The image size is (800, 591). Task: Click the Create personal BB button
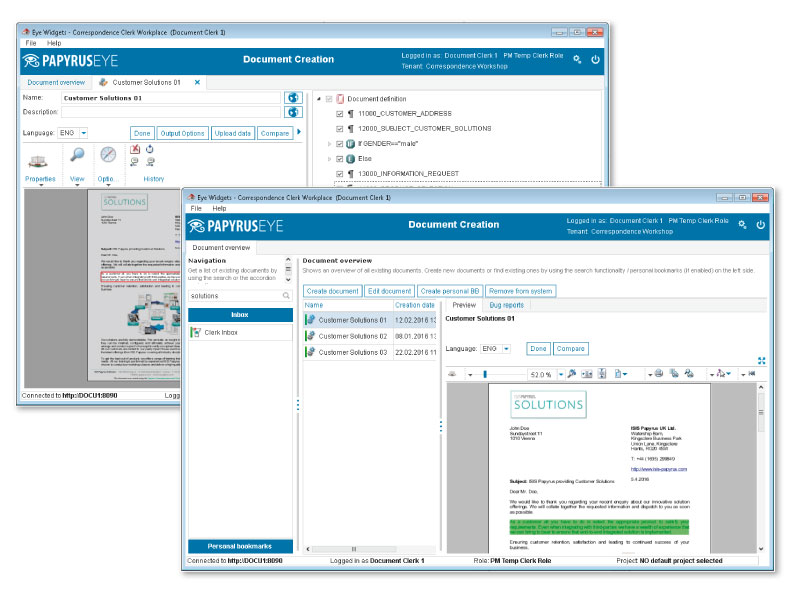coord(450,291)
